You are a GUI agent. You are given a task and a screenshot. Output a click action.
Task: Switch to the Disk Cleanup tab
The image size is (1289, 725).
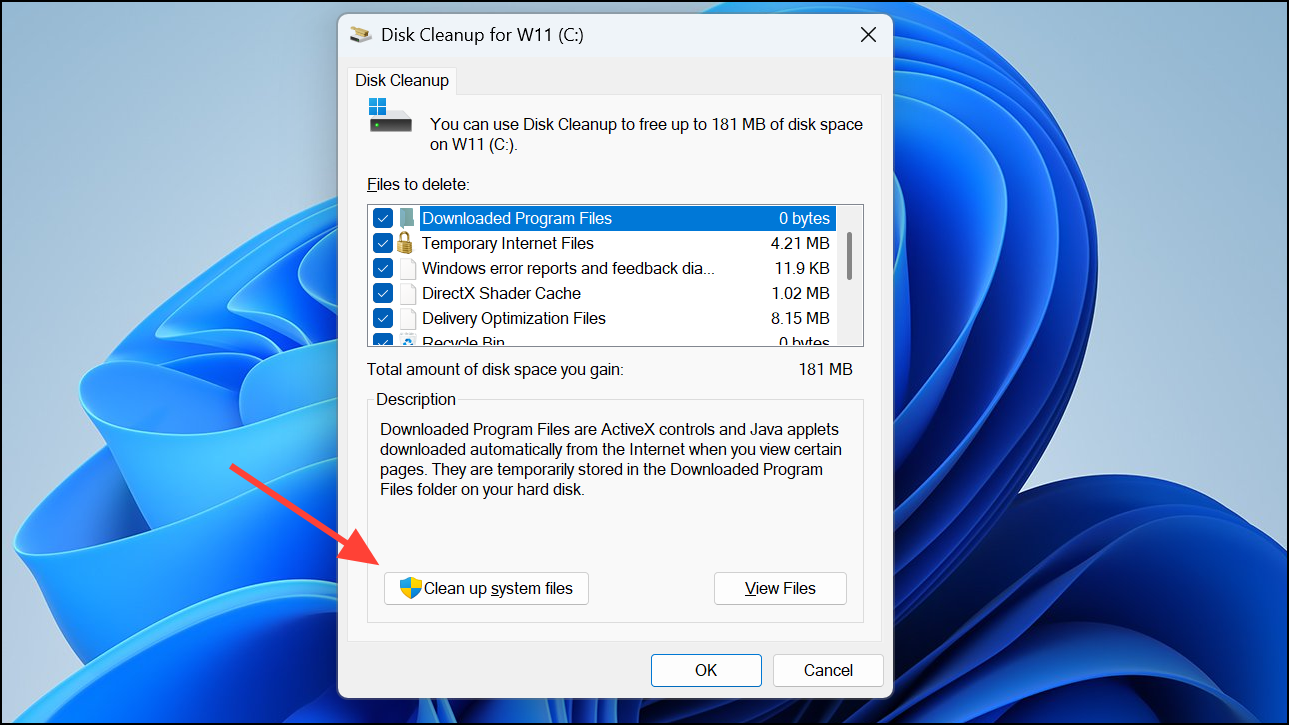point(402,80)
